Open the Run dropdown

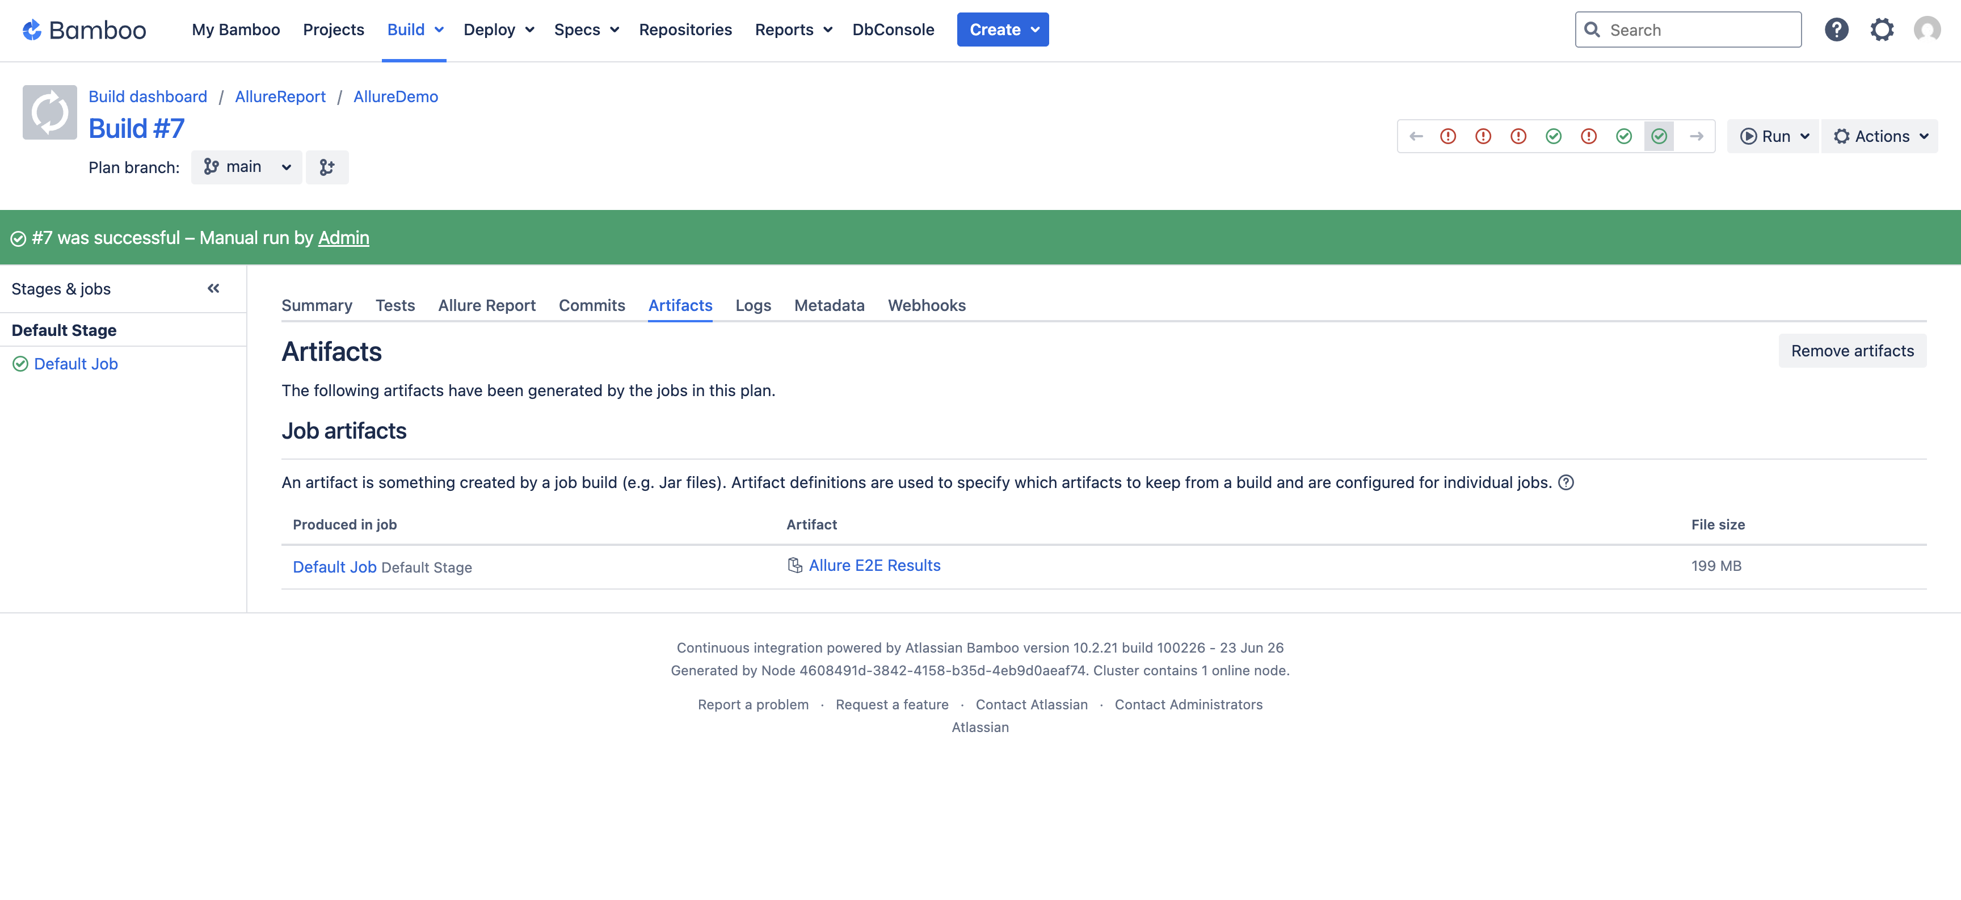pyautogui.click(x=1773, y=136)
